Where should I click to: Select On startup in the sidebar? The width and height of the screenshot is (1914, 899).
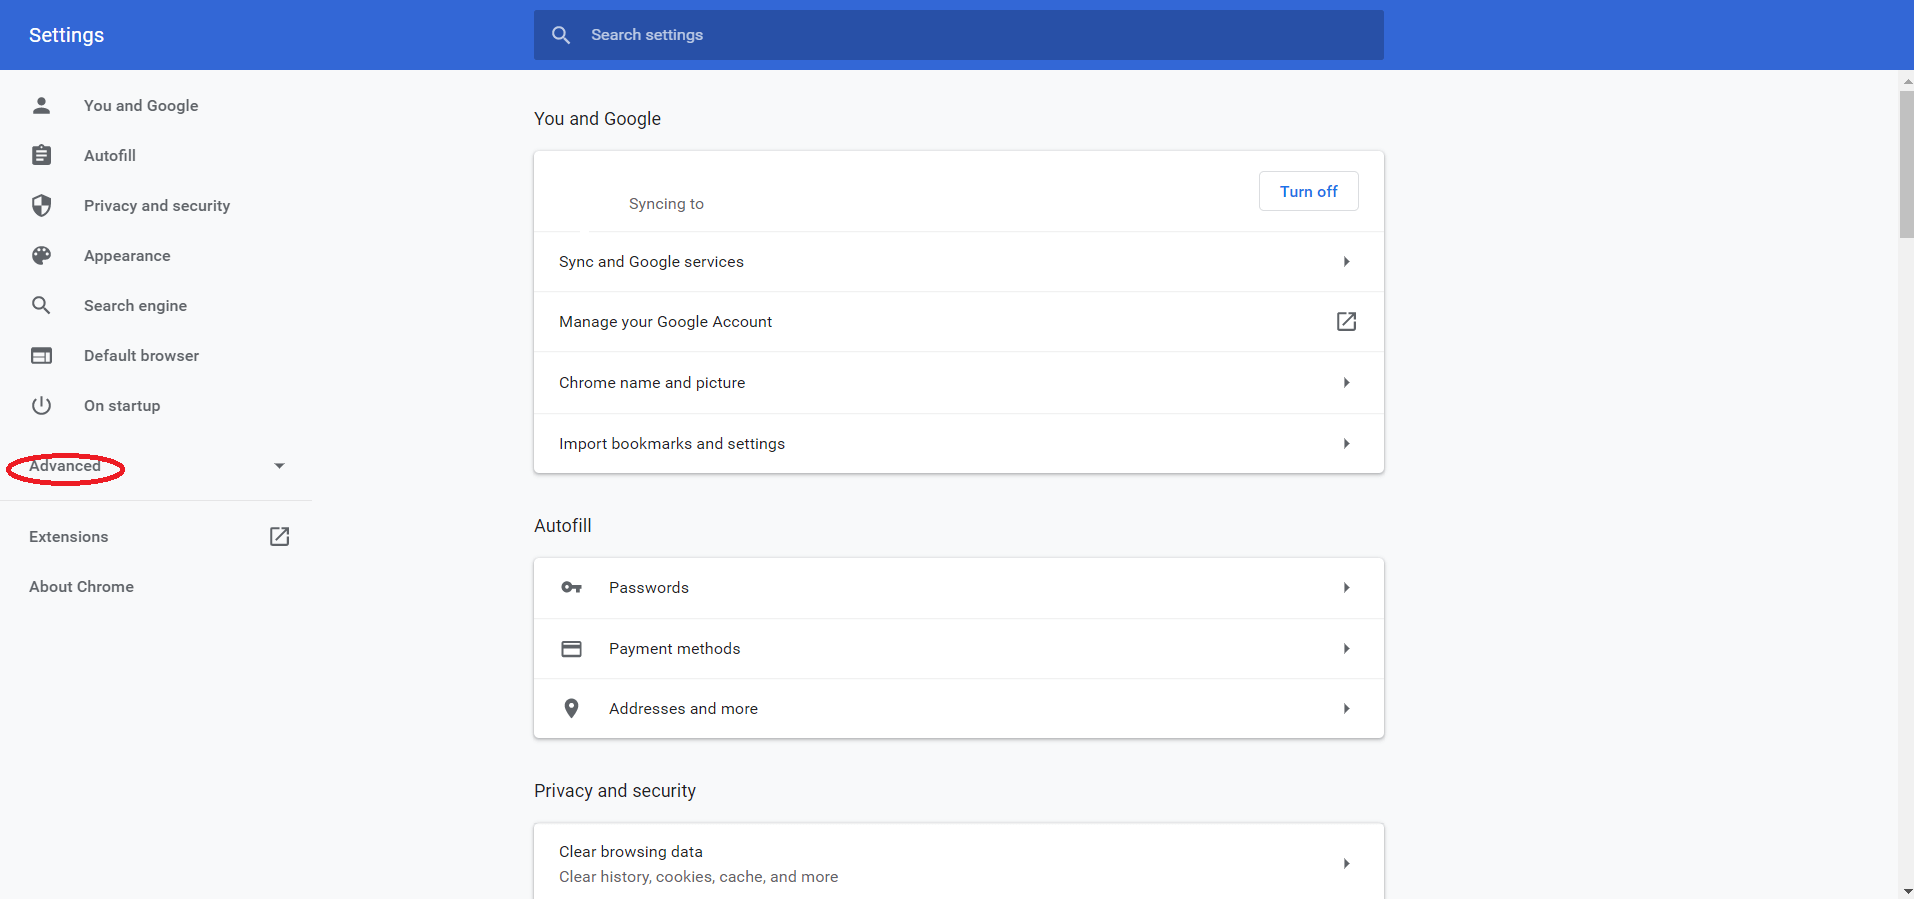122,405
